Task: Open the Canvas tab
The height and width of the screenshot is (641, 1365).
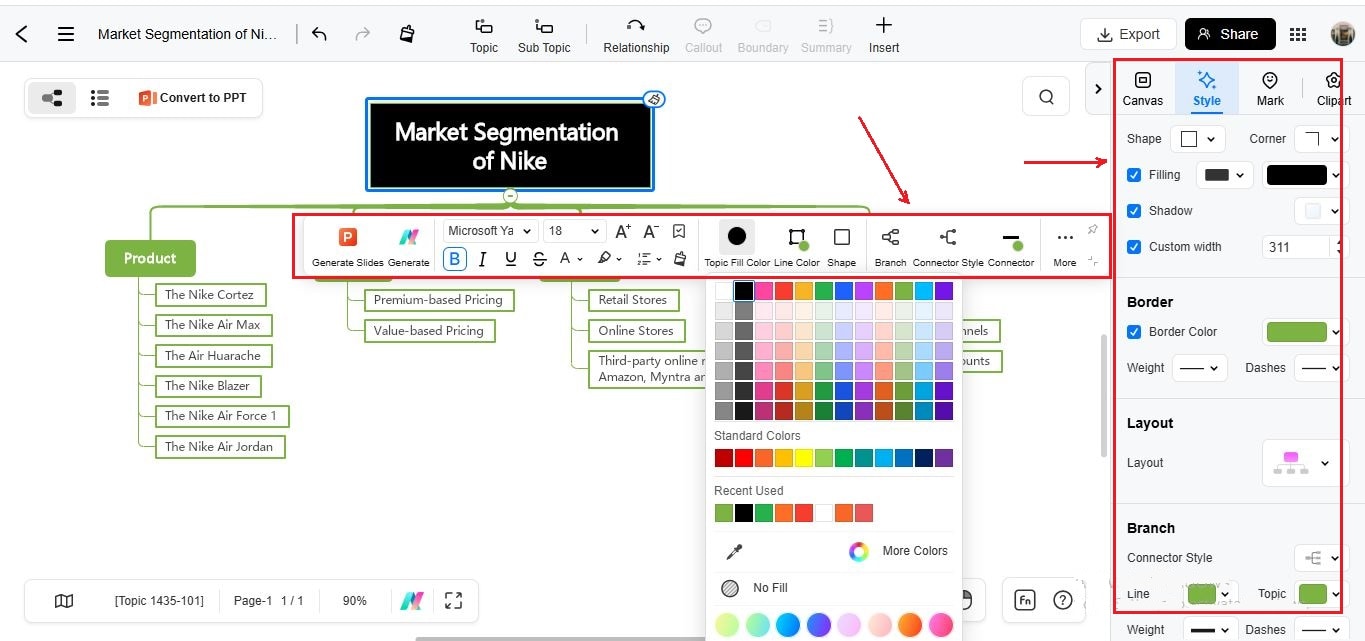Action: [x=1142, y=88]
